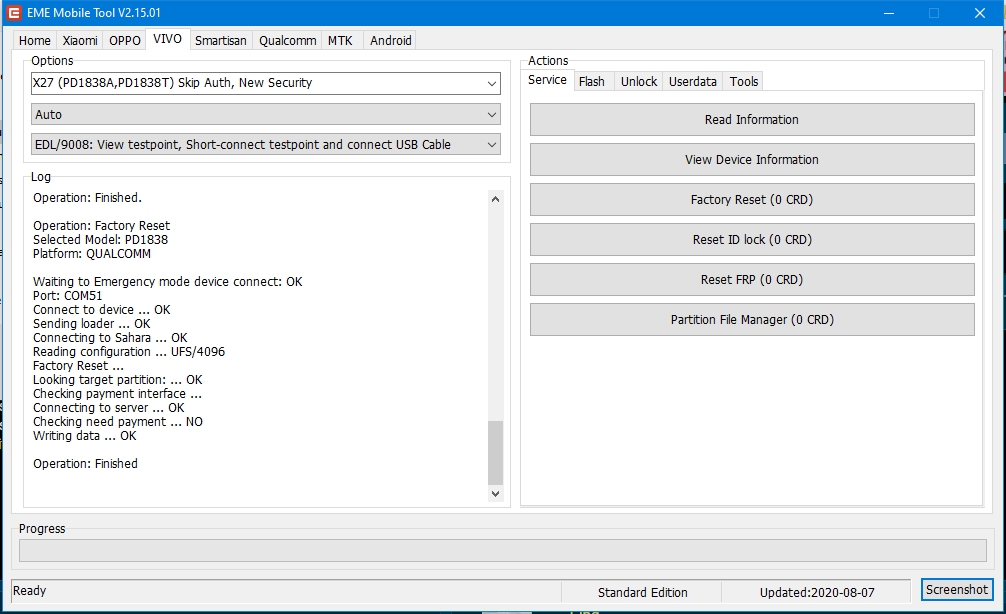Open the Home tab
This screenshot has height=614, width=1006.
pos(35,40)
